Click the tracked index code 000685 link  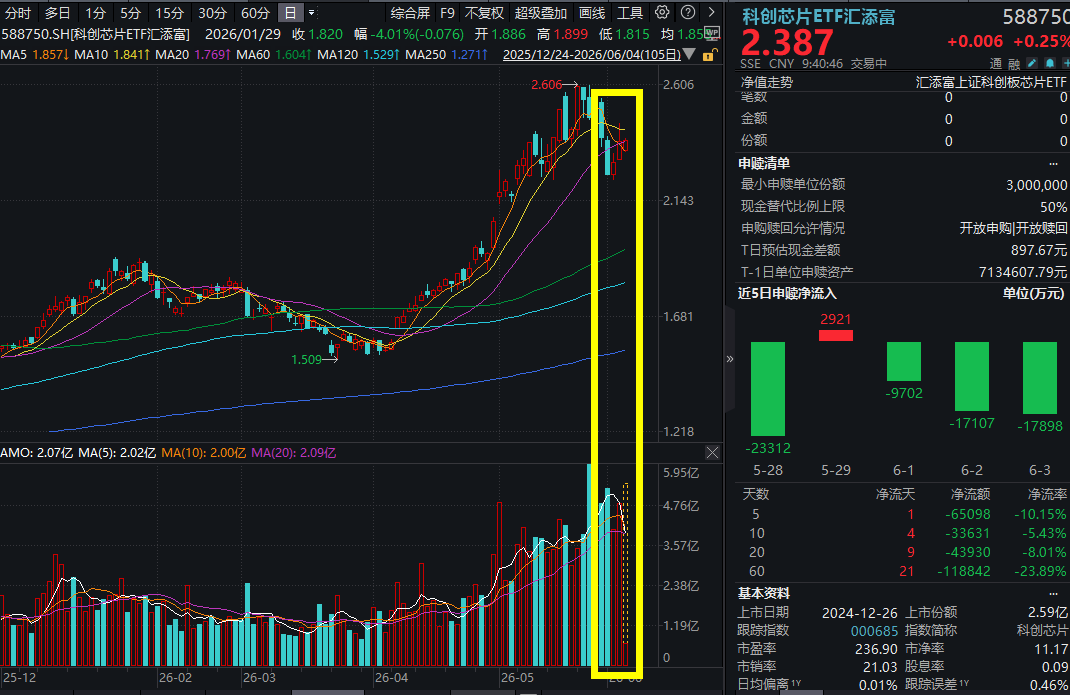coord(874,630)
